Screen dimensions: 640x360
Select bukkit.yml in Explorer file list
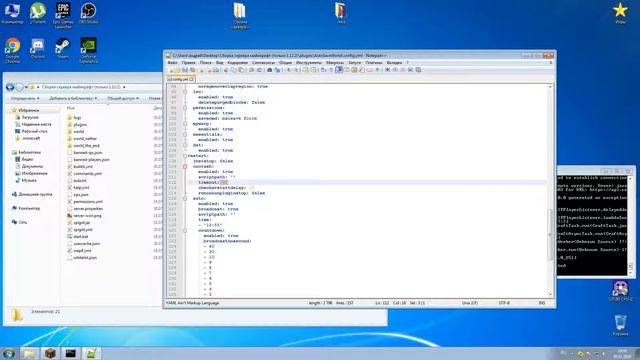(x=80, y=167)
